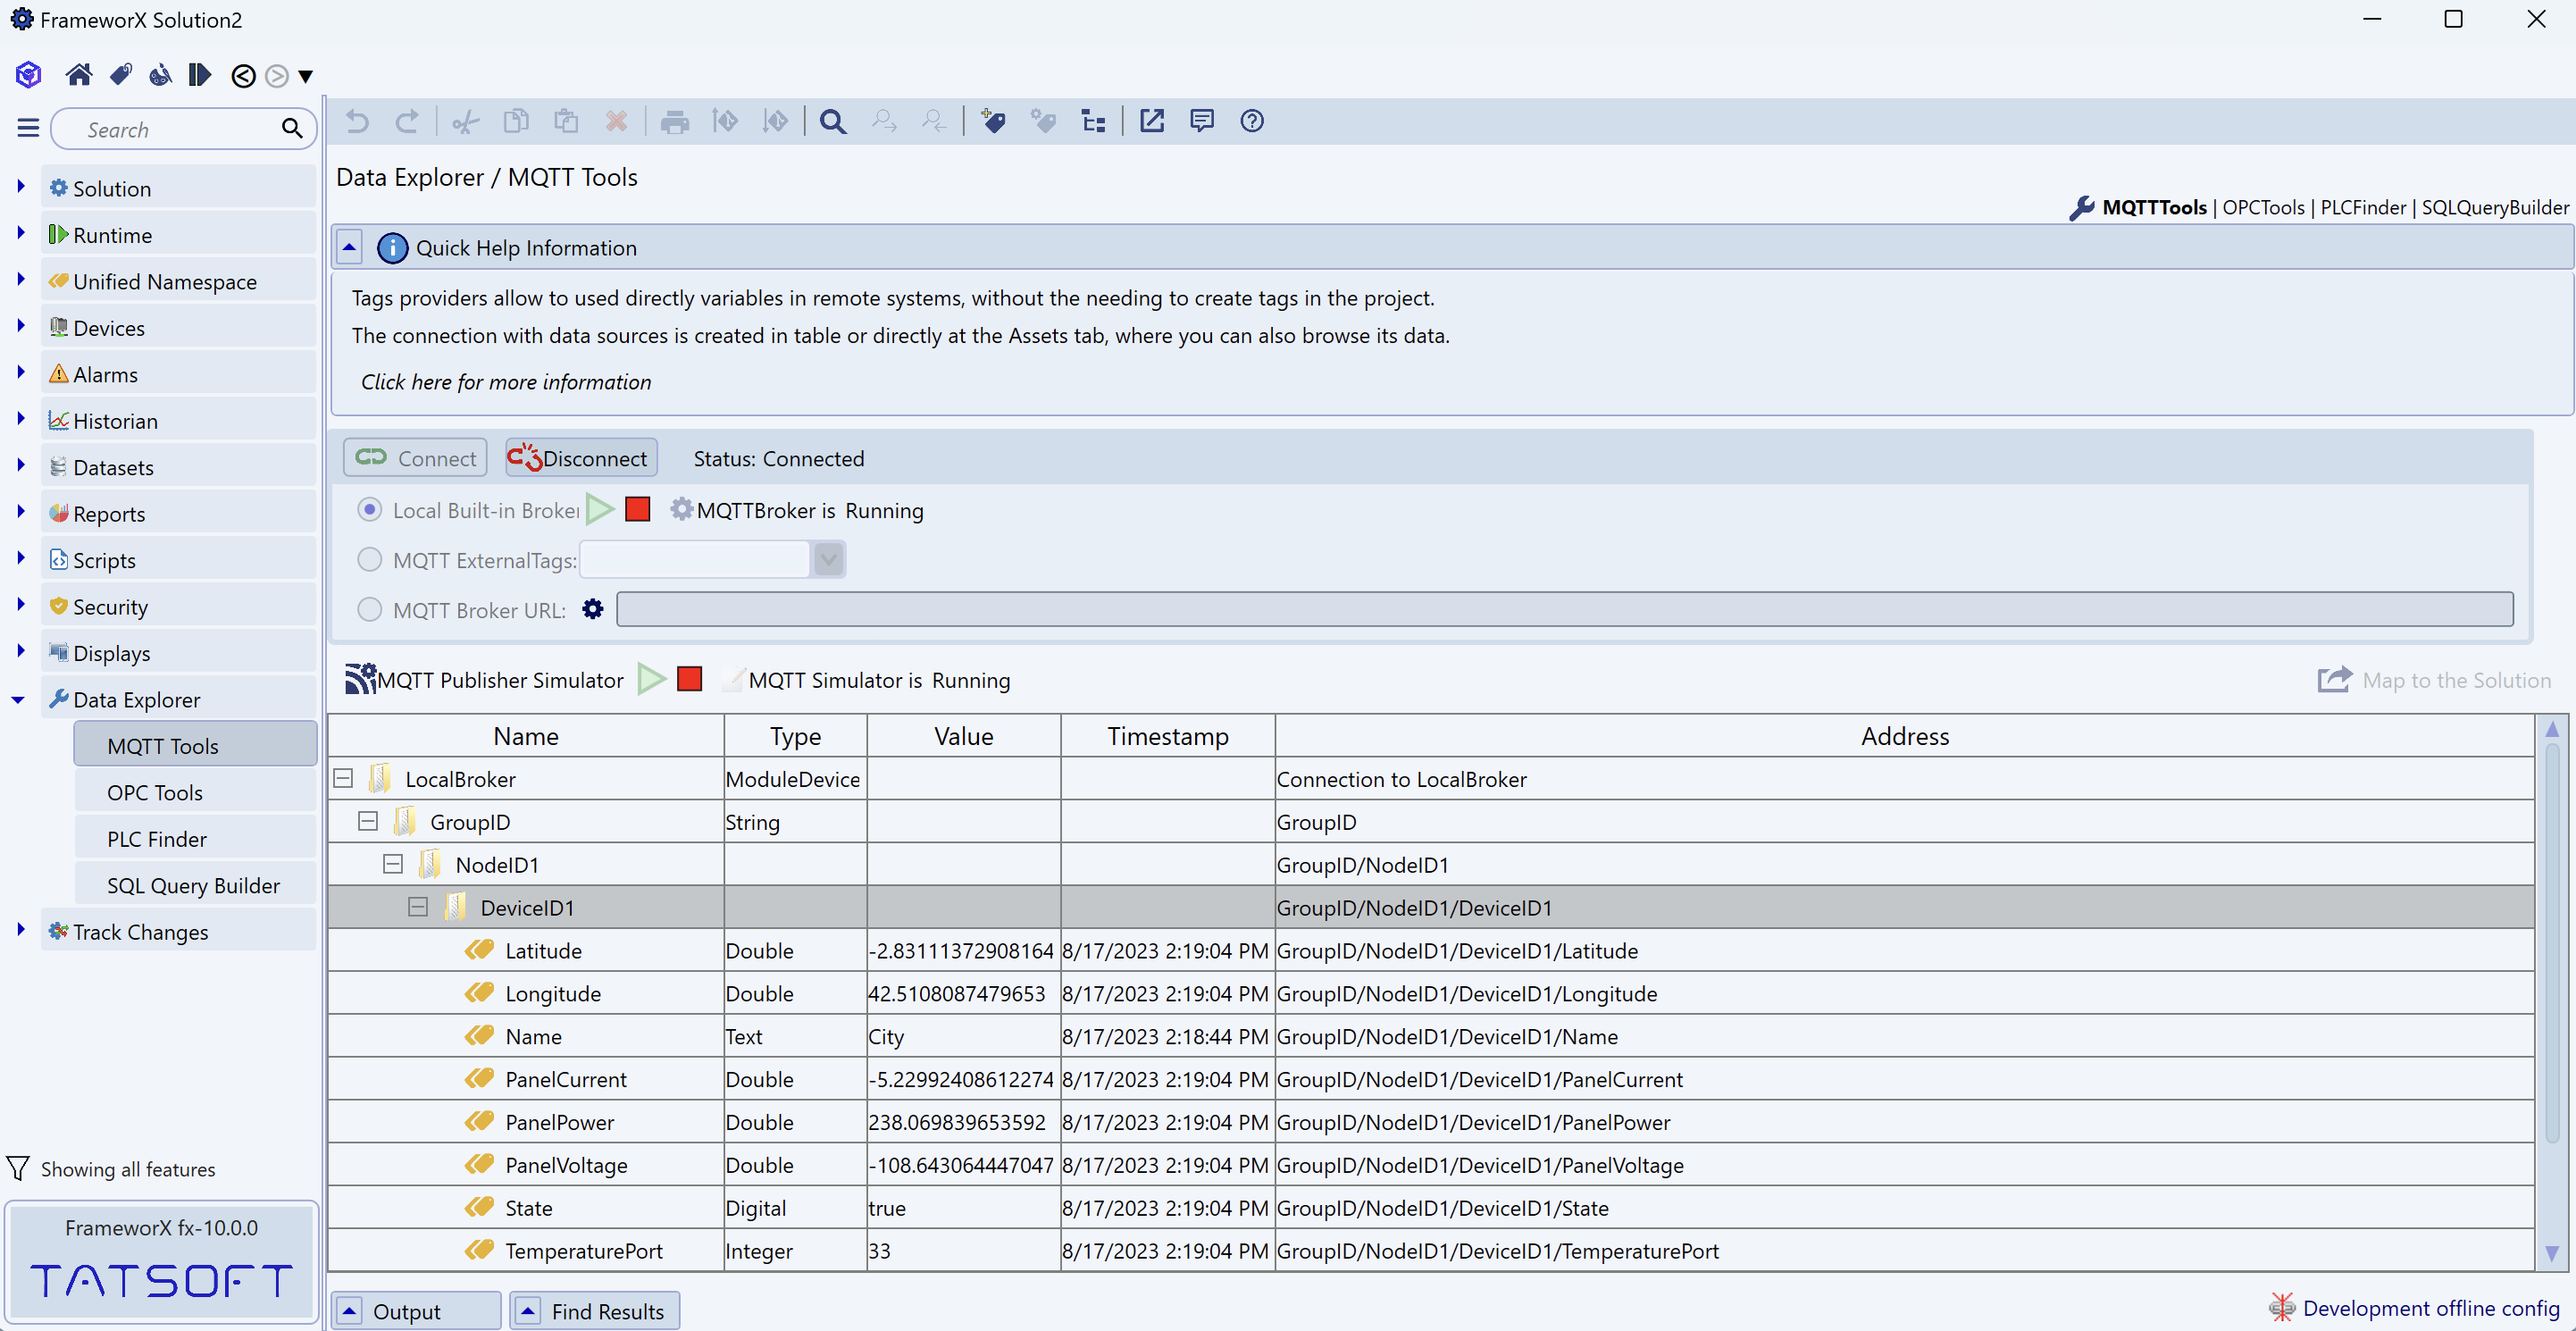The width and height of the screenshot is (2576, 1331).
Task: Click the Find magnifier icon in toolbar
Action: 833,122
